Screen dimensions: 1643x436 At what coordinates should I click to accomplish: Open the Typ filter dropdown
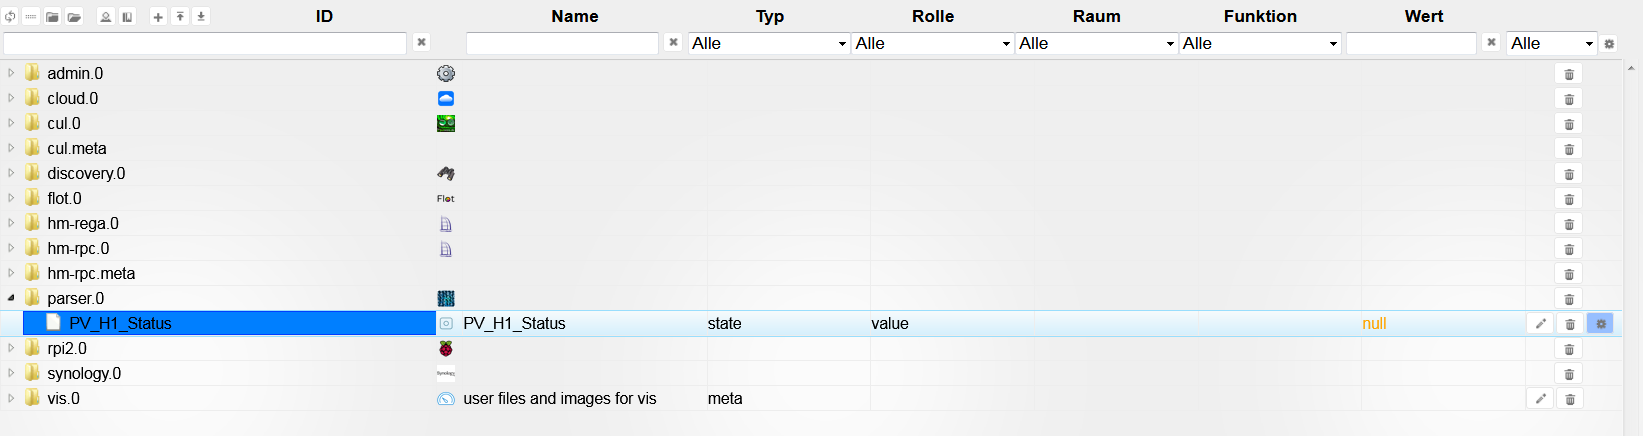point(769,44)
